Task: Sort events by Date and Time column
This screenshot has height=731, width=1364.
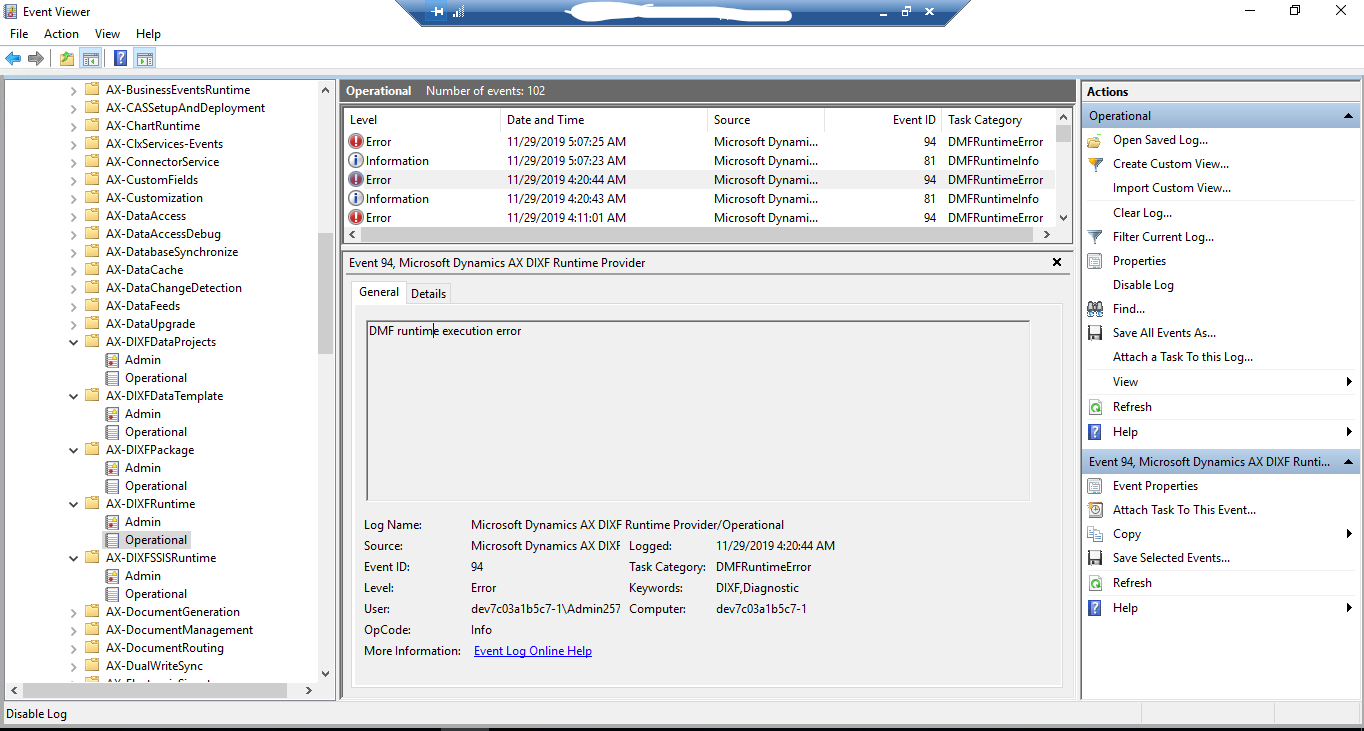Action: (604, 120)
